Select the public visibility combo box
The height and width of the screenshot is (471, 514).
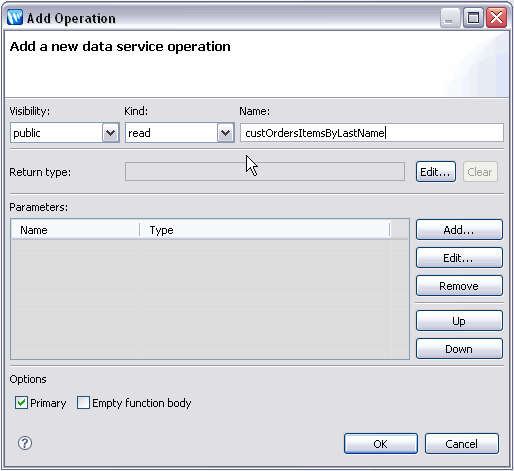click(x=65, y=133)
